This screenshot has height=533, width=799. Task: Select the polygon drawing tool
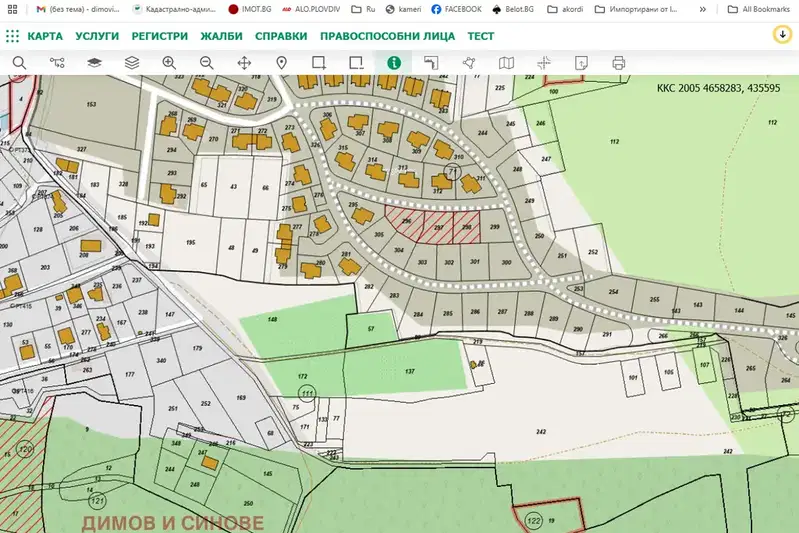[469, 63]
